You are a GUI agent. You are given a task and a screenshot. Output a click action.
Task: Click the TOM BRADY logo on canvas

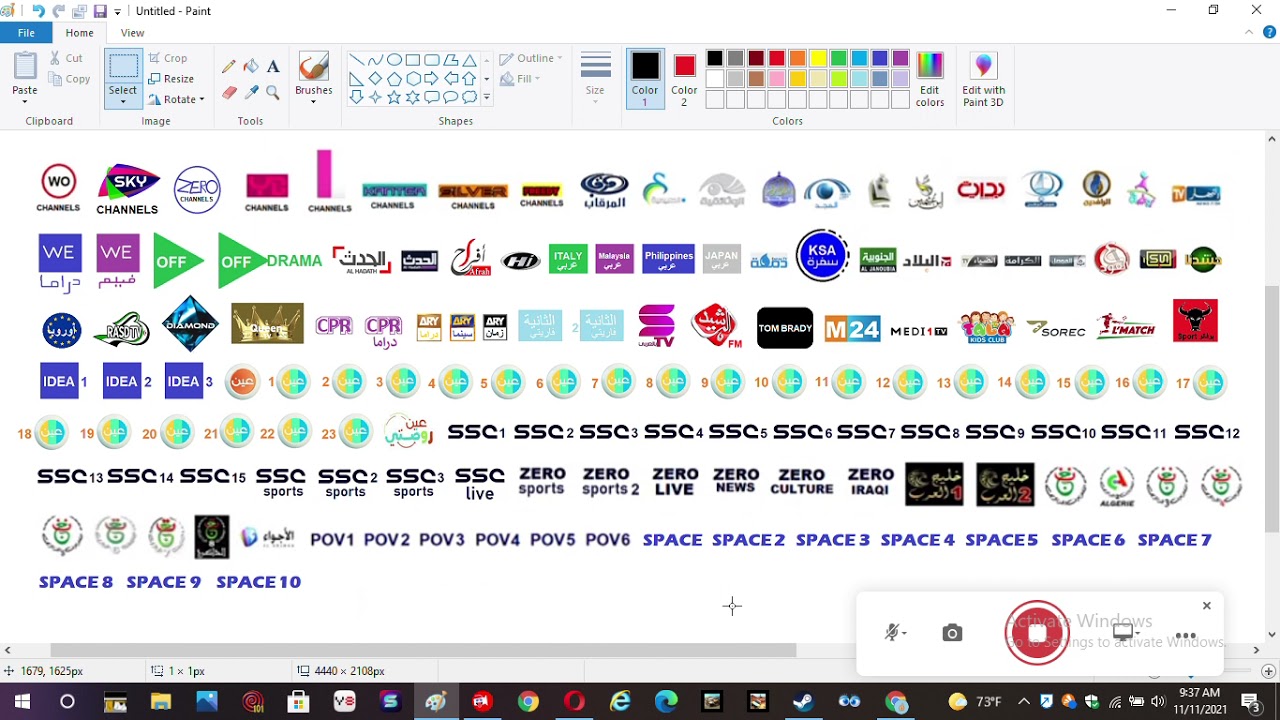coord(785,328)
